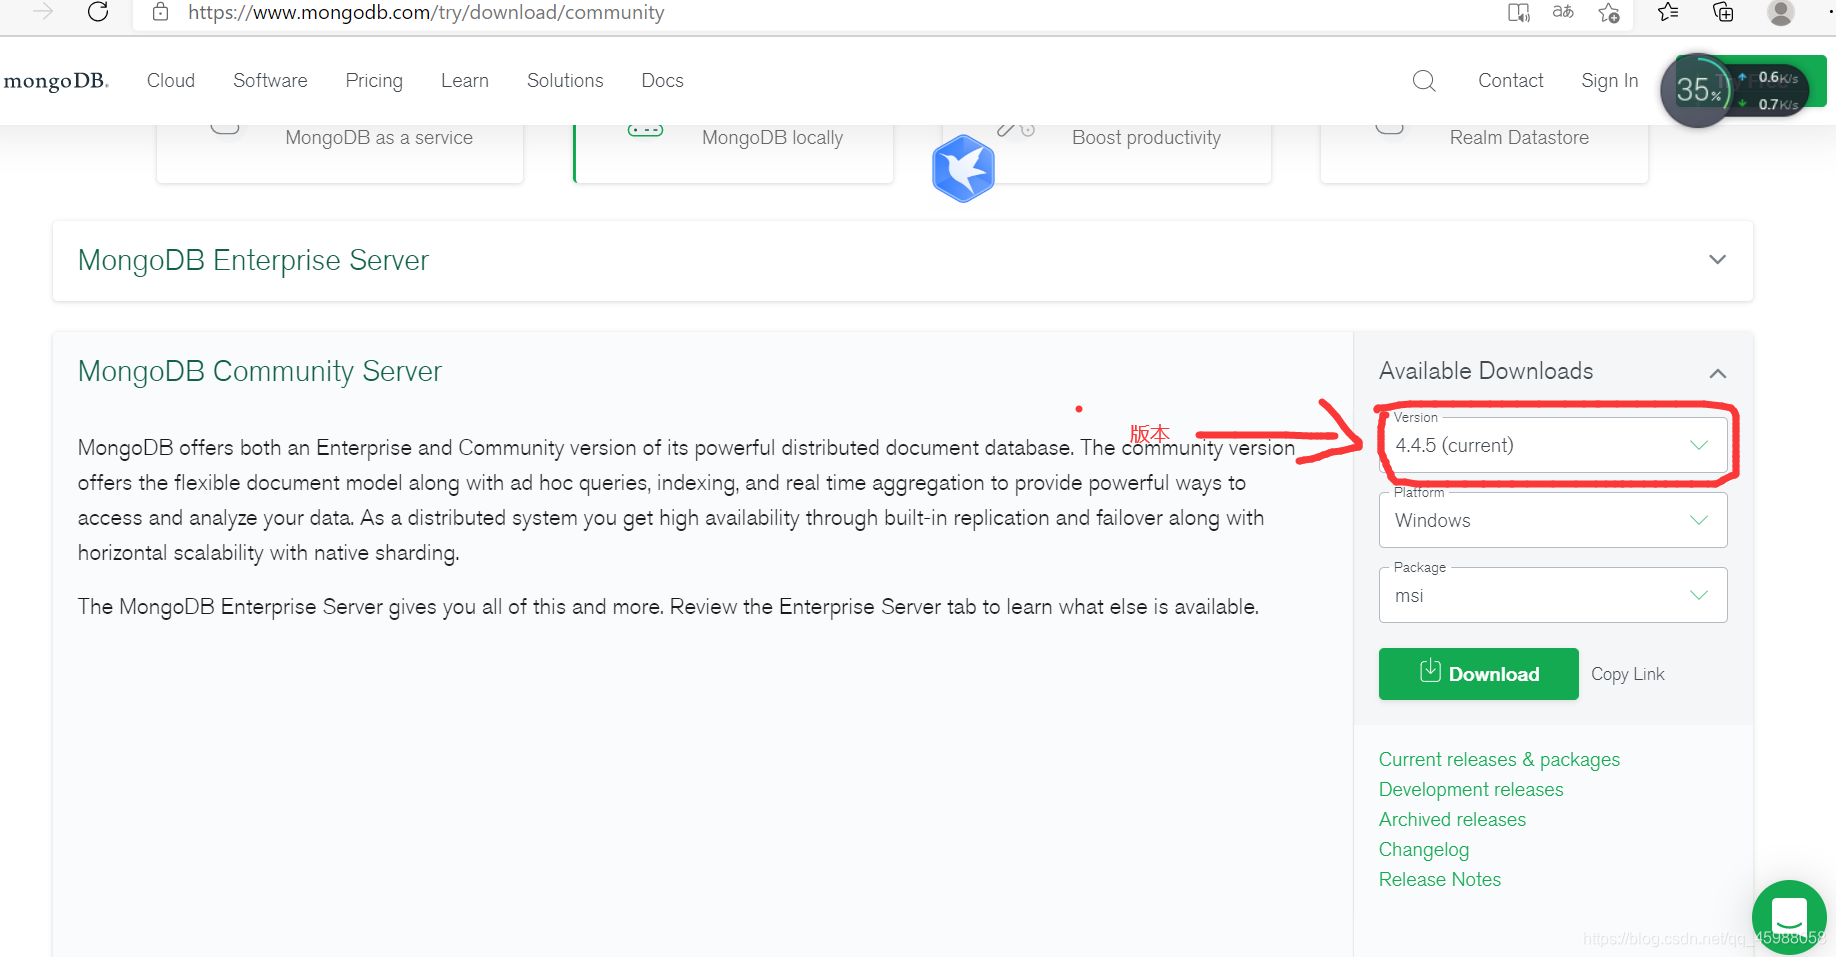1836x957 pixels.
Task: Add page to favorites star icon
Action: tap(1609, 13)
